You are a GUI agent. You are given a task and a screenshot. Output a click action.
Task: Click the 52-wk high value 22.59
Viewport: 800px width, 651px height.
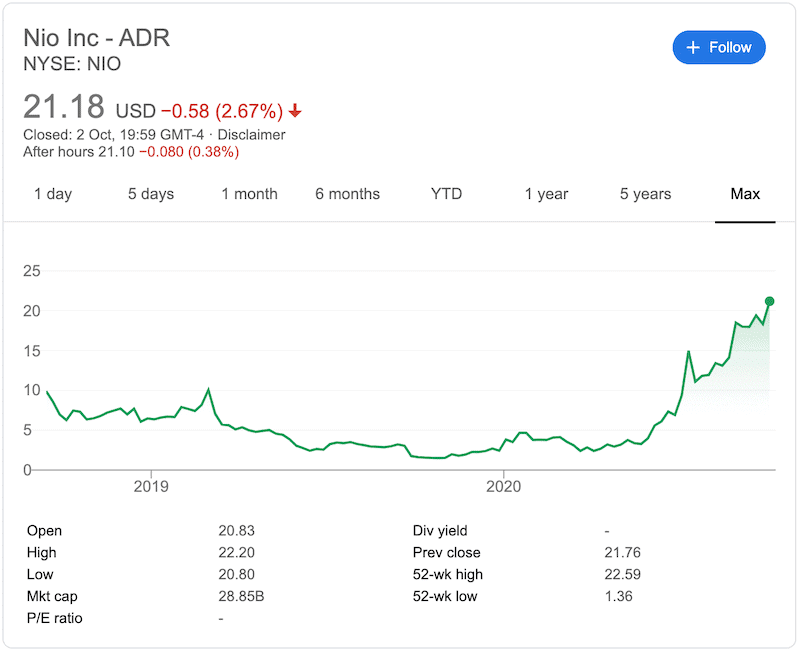coord(622,574)
